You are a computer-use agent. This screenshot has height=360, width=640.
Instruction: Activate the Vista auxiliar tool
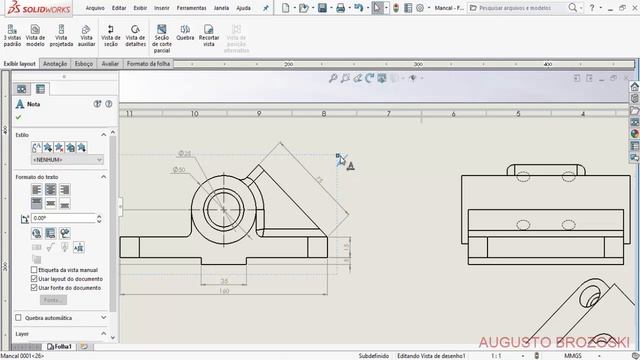(x=86, y=35)
